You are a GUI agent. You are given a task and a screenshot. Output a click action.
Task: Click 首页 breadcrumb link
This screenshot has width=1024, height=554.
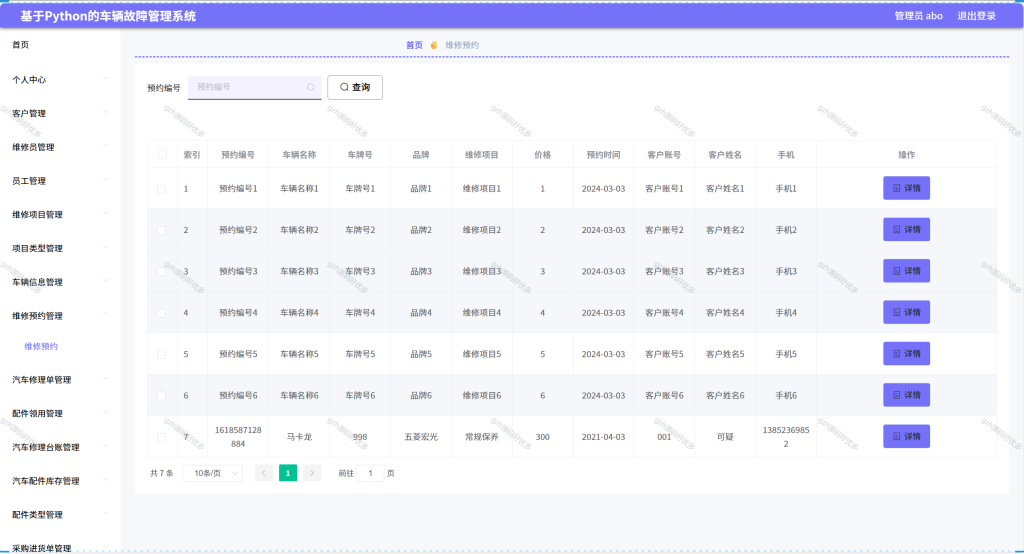pyautogui.click(x=414, y=45)
